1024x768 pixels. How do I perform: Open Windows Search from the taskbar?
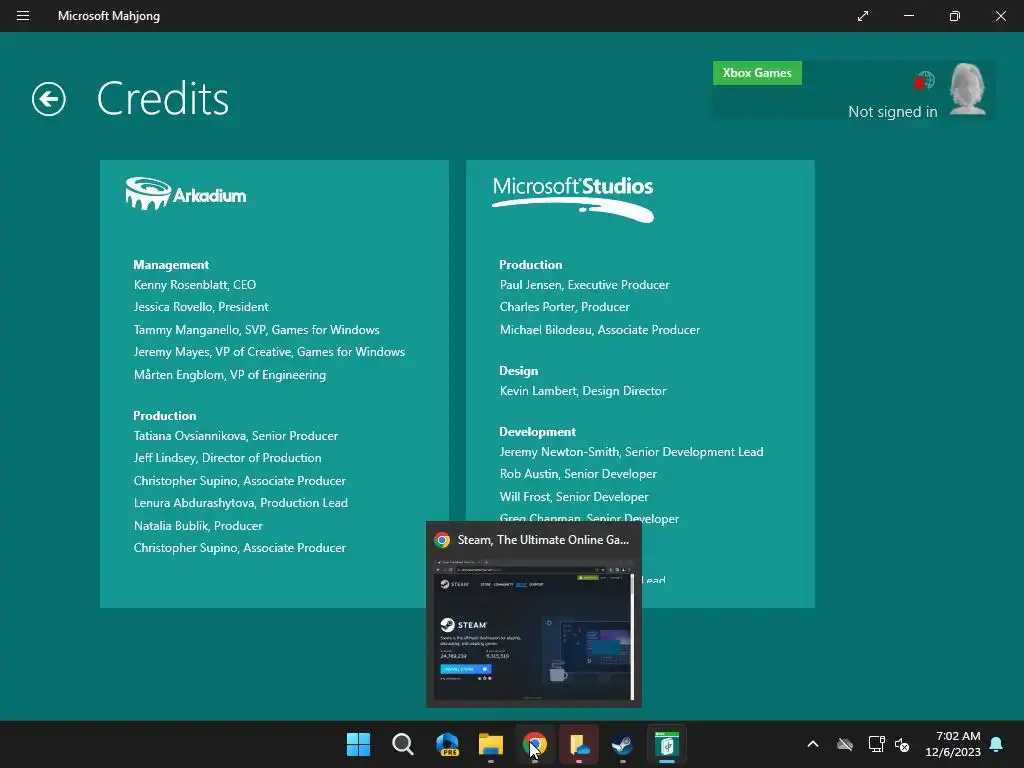(x=403, y=744)
